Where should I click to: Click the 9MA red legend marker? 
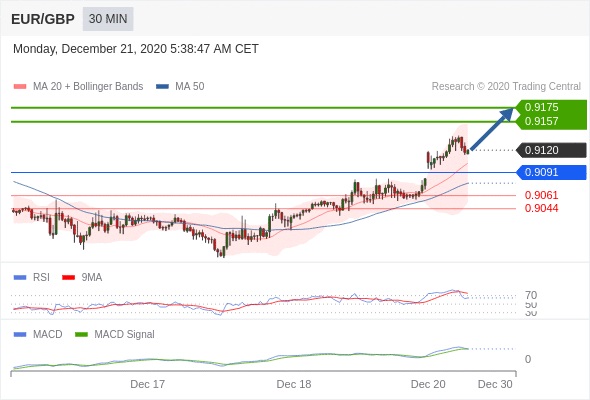[x=68, y=278]
